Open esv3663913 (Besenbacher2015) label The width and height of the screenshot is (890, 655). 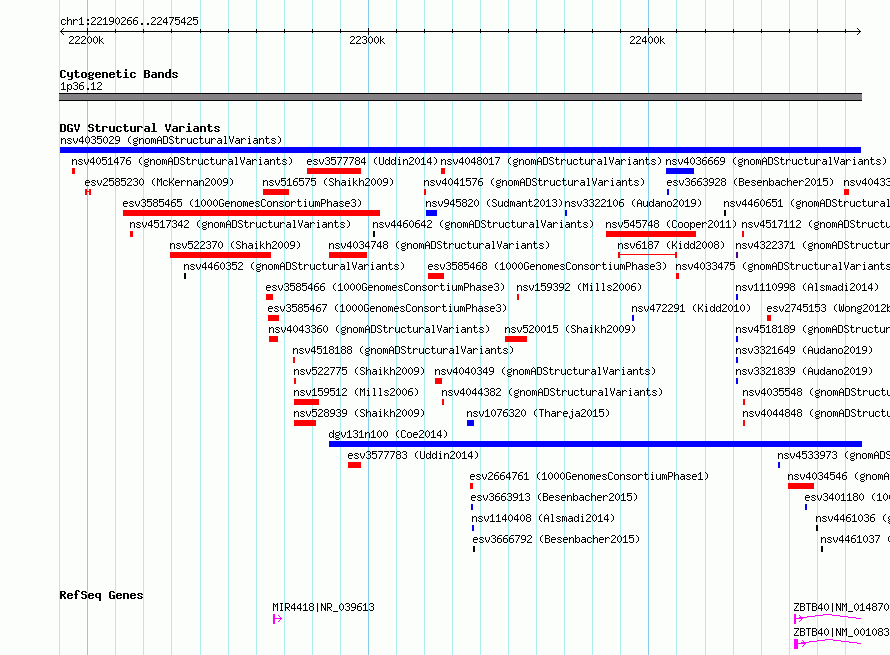pyautogui.click(x=555, y=497)
